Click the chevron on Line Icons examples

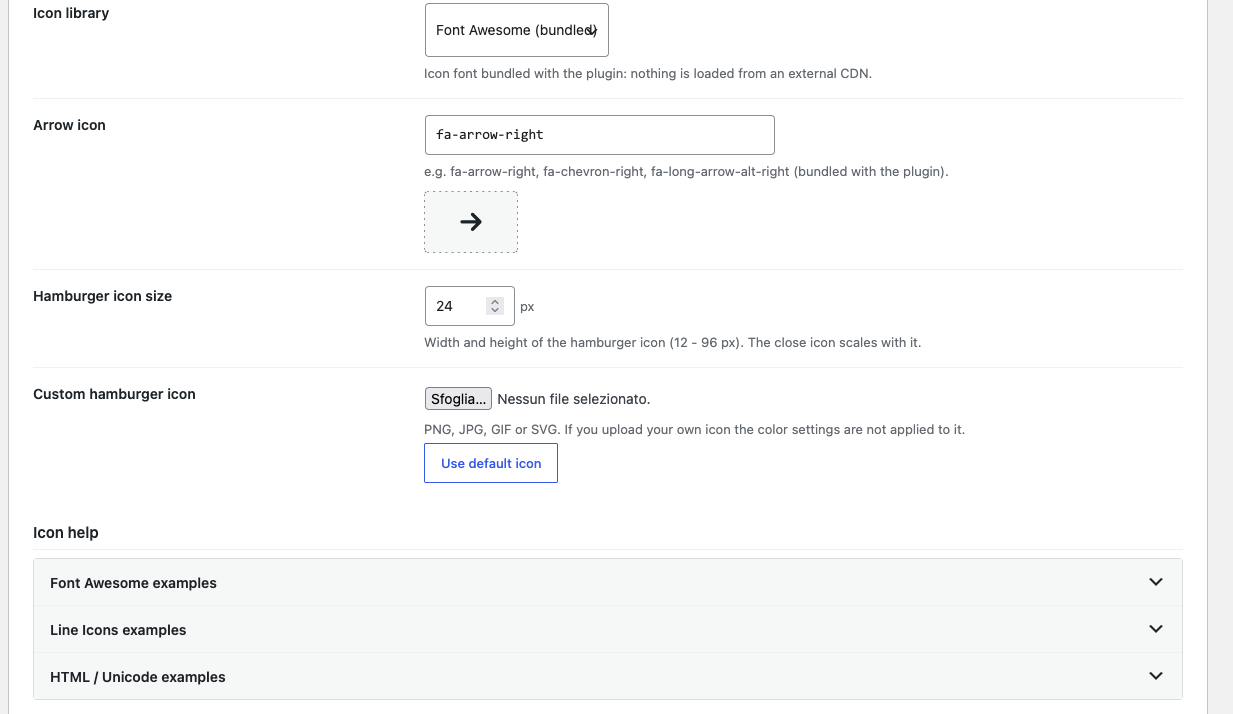[x=1156, y=629]
